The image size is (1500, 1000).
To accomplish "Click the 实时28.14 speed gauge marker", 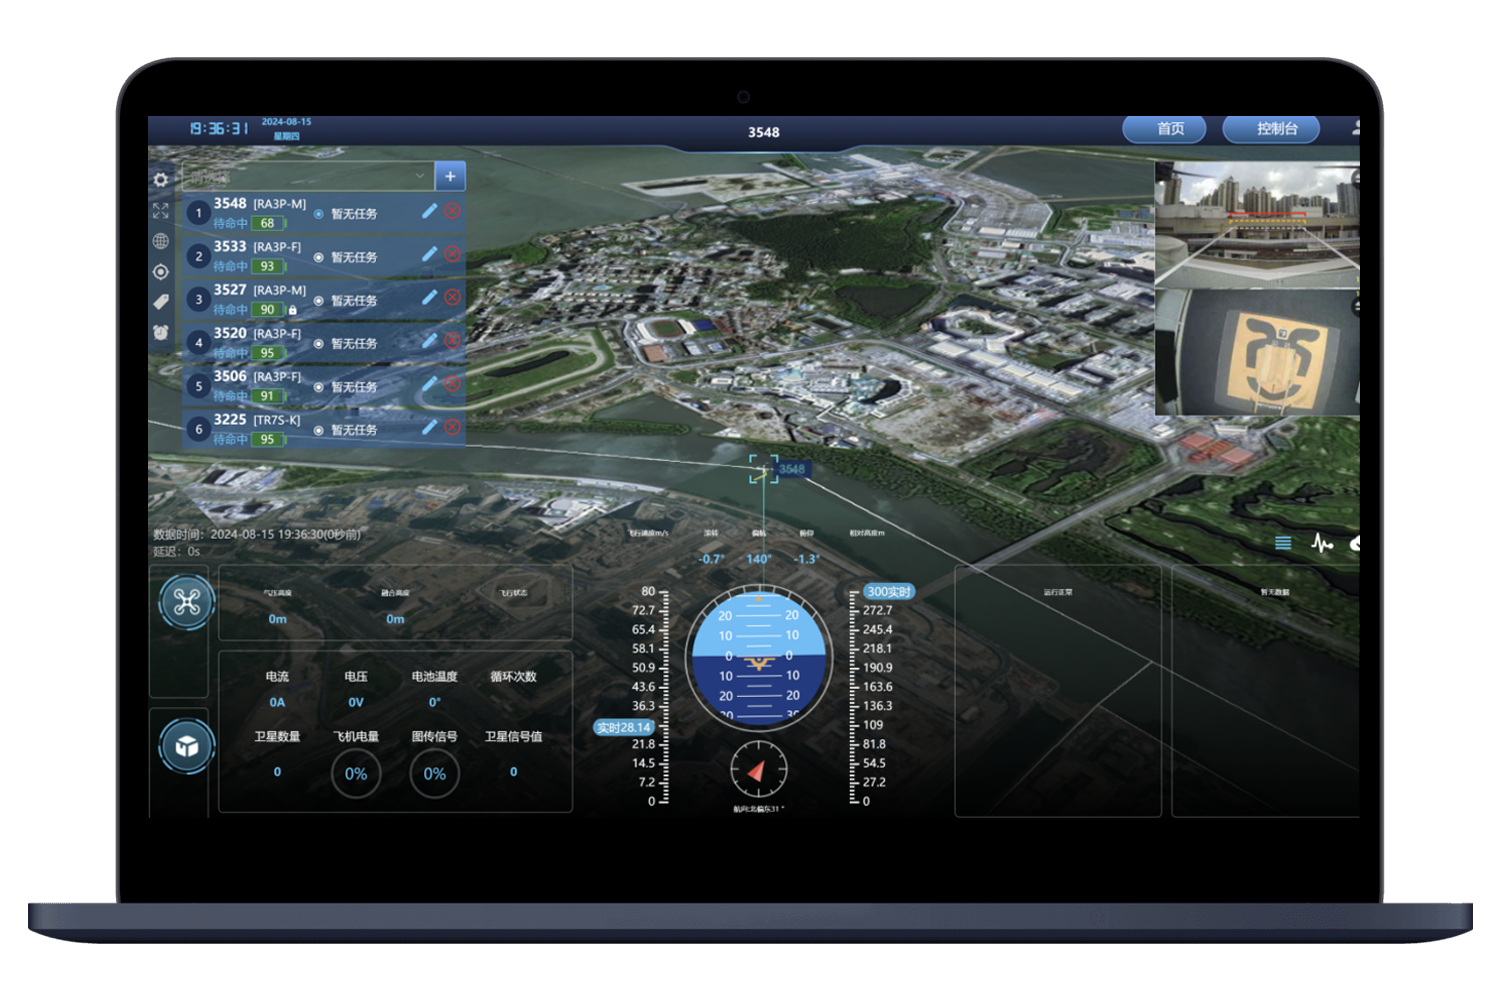I will [x=624, y=727].
